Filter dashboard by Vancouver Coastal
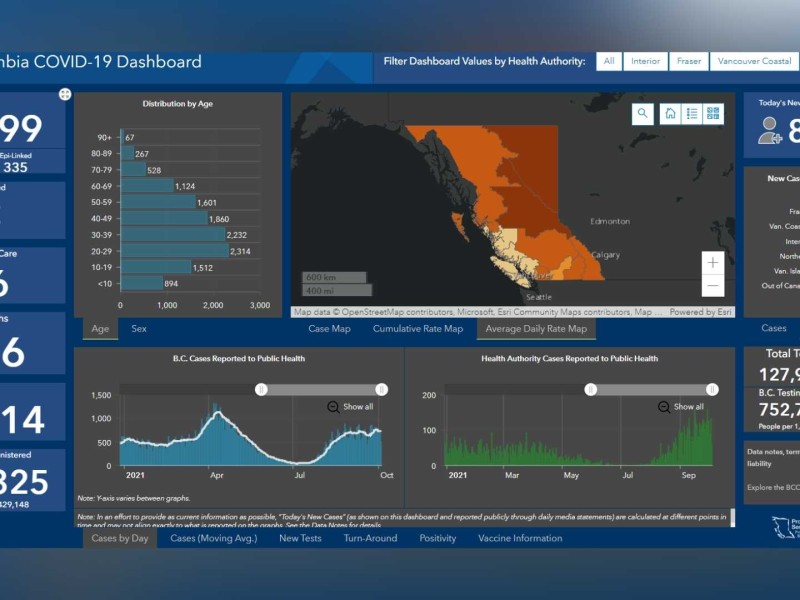 coord(754,62)
